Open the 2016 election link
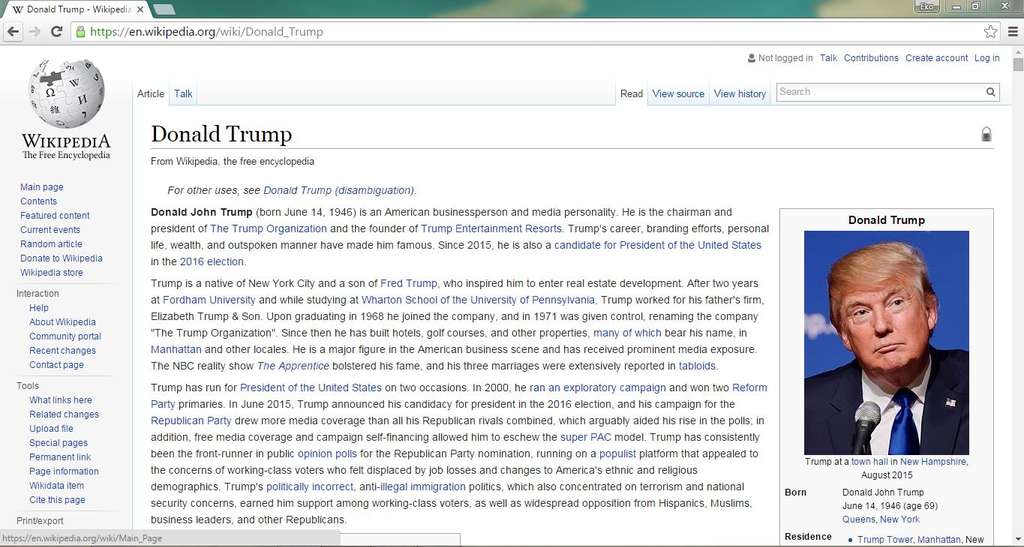This screenshot has height=547, width=1024. coord(212,262)
